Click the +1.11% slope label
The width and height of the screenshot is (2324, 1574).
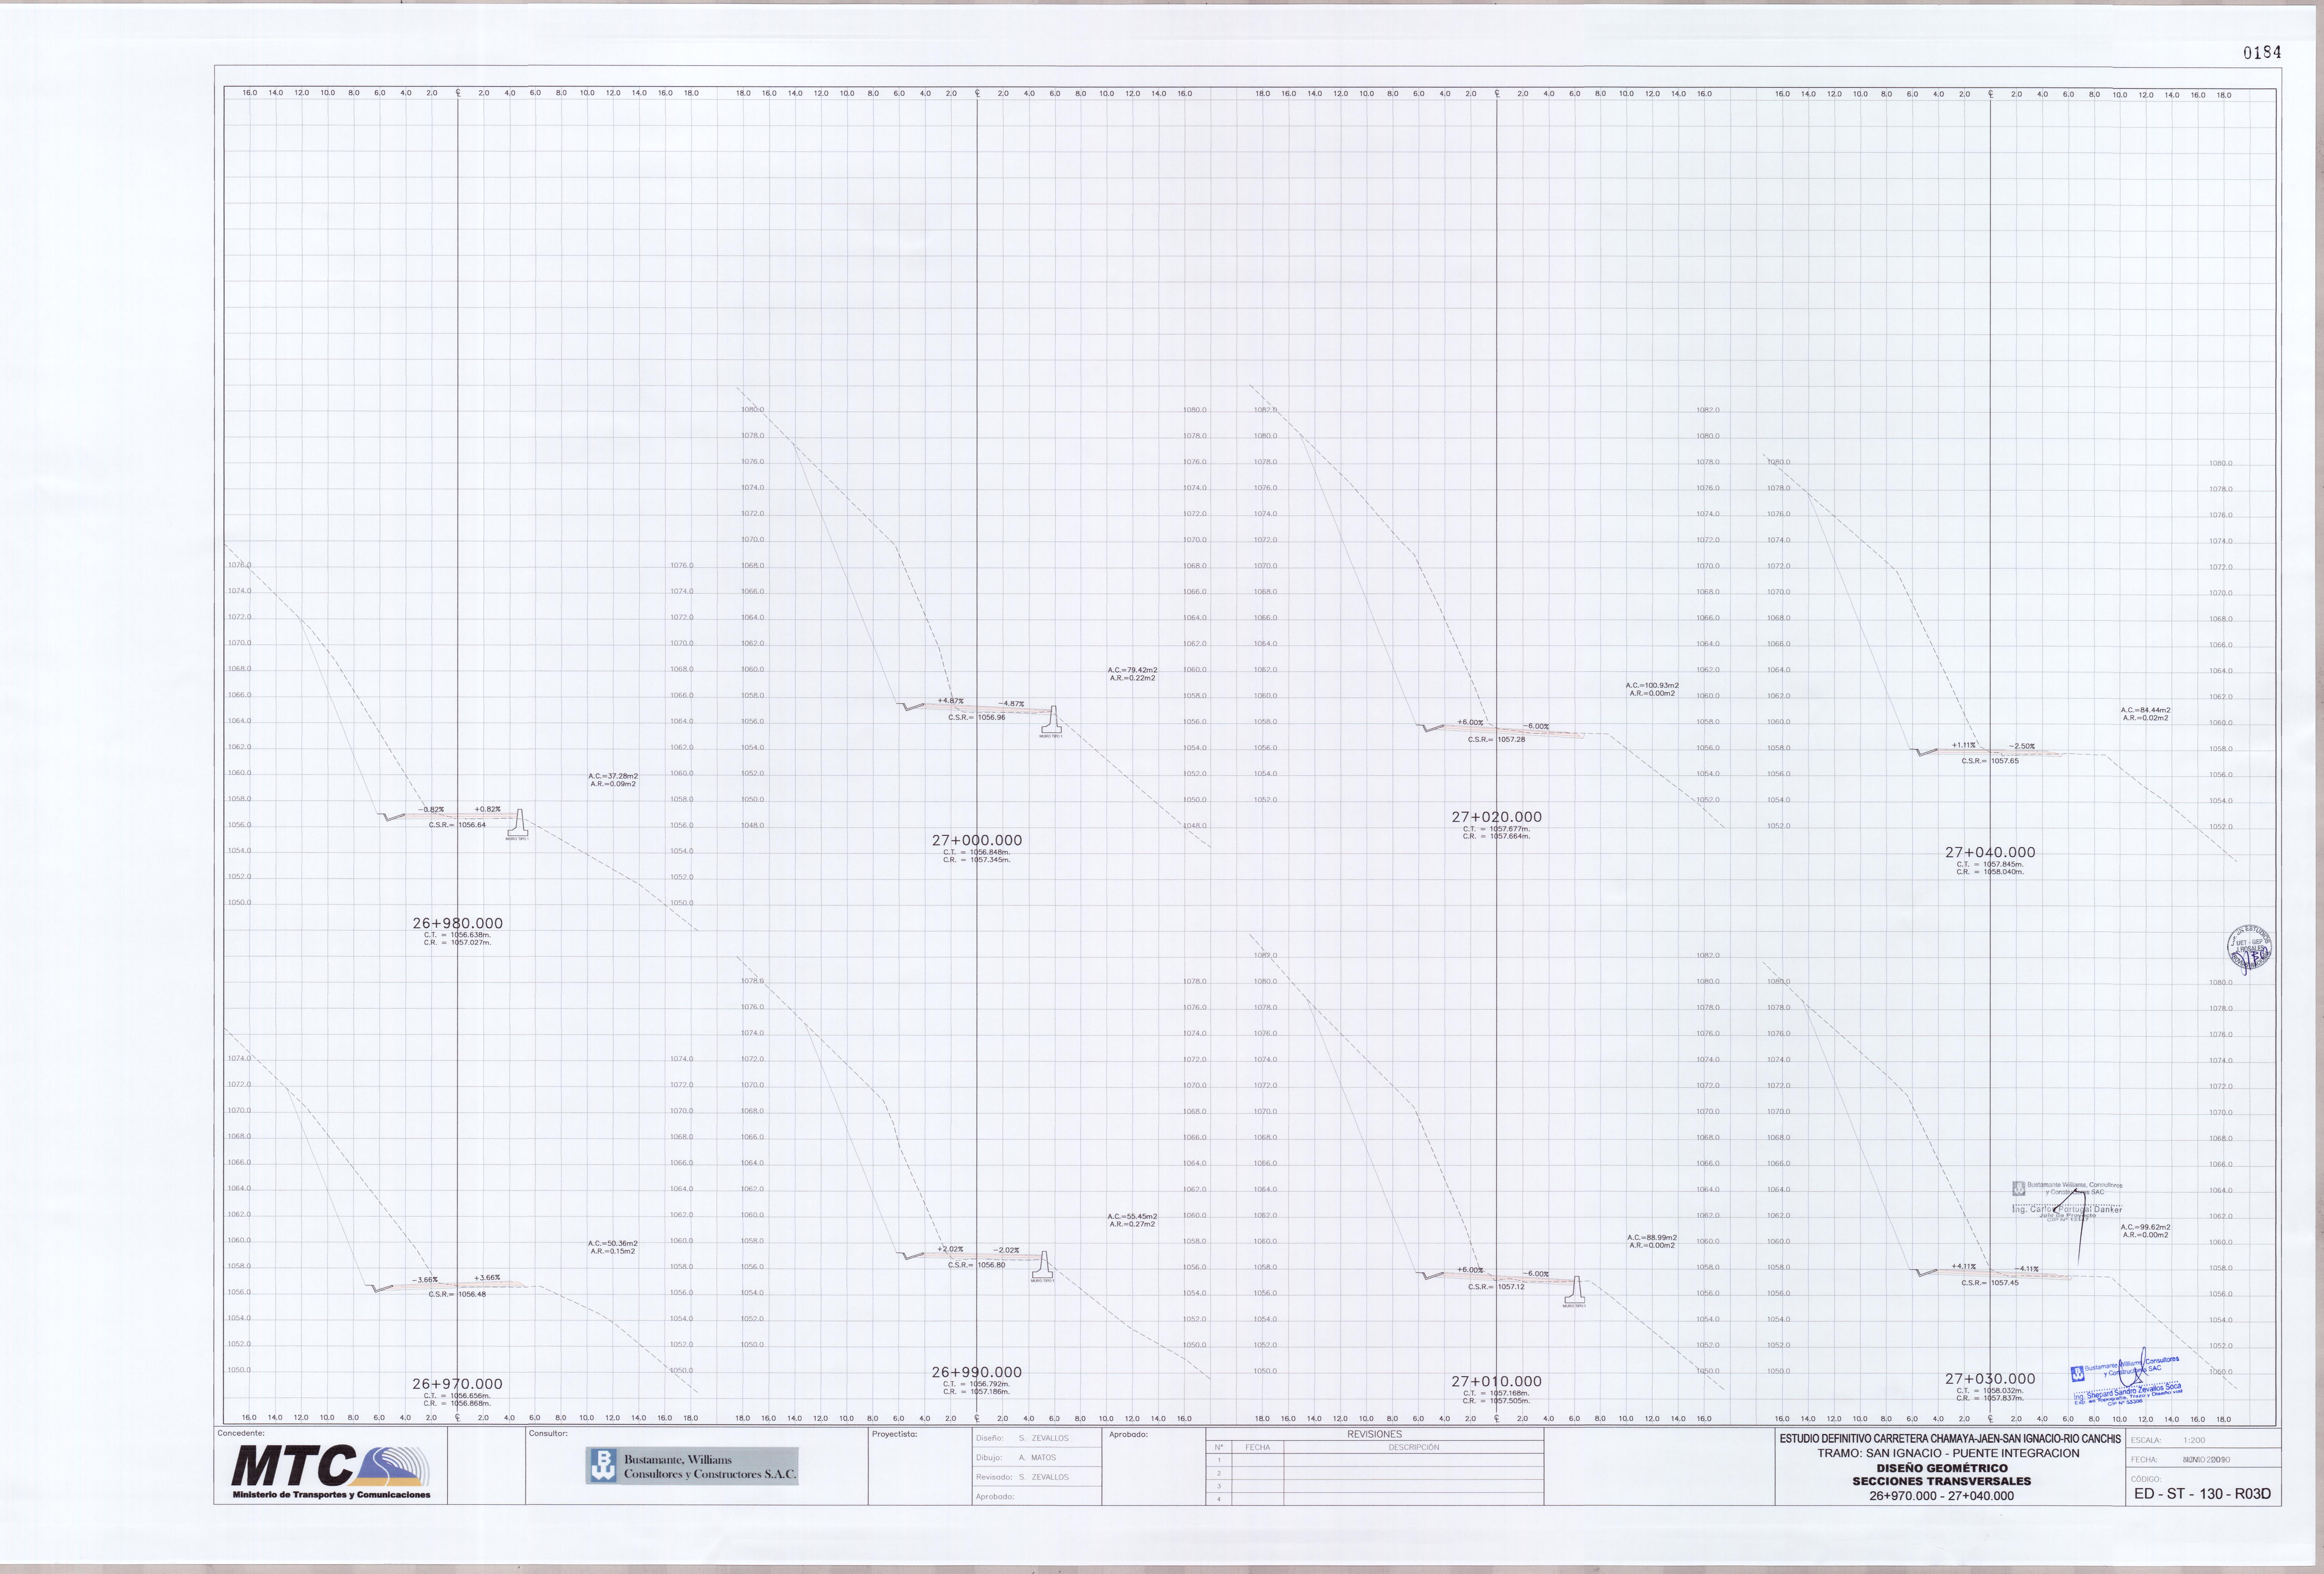click(x=1964, y=745)
